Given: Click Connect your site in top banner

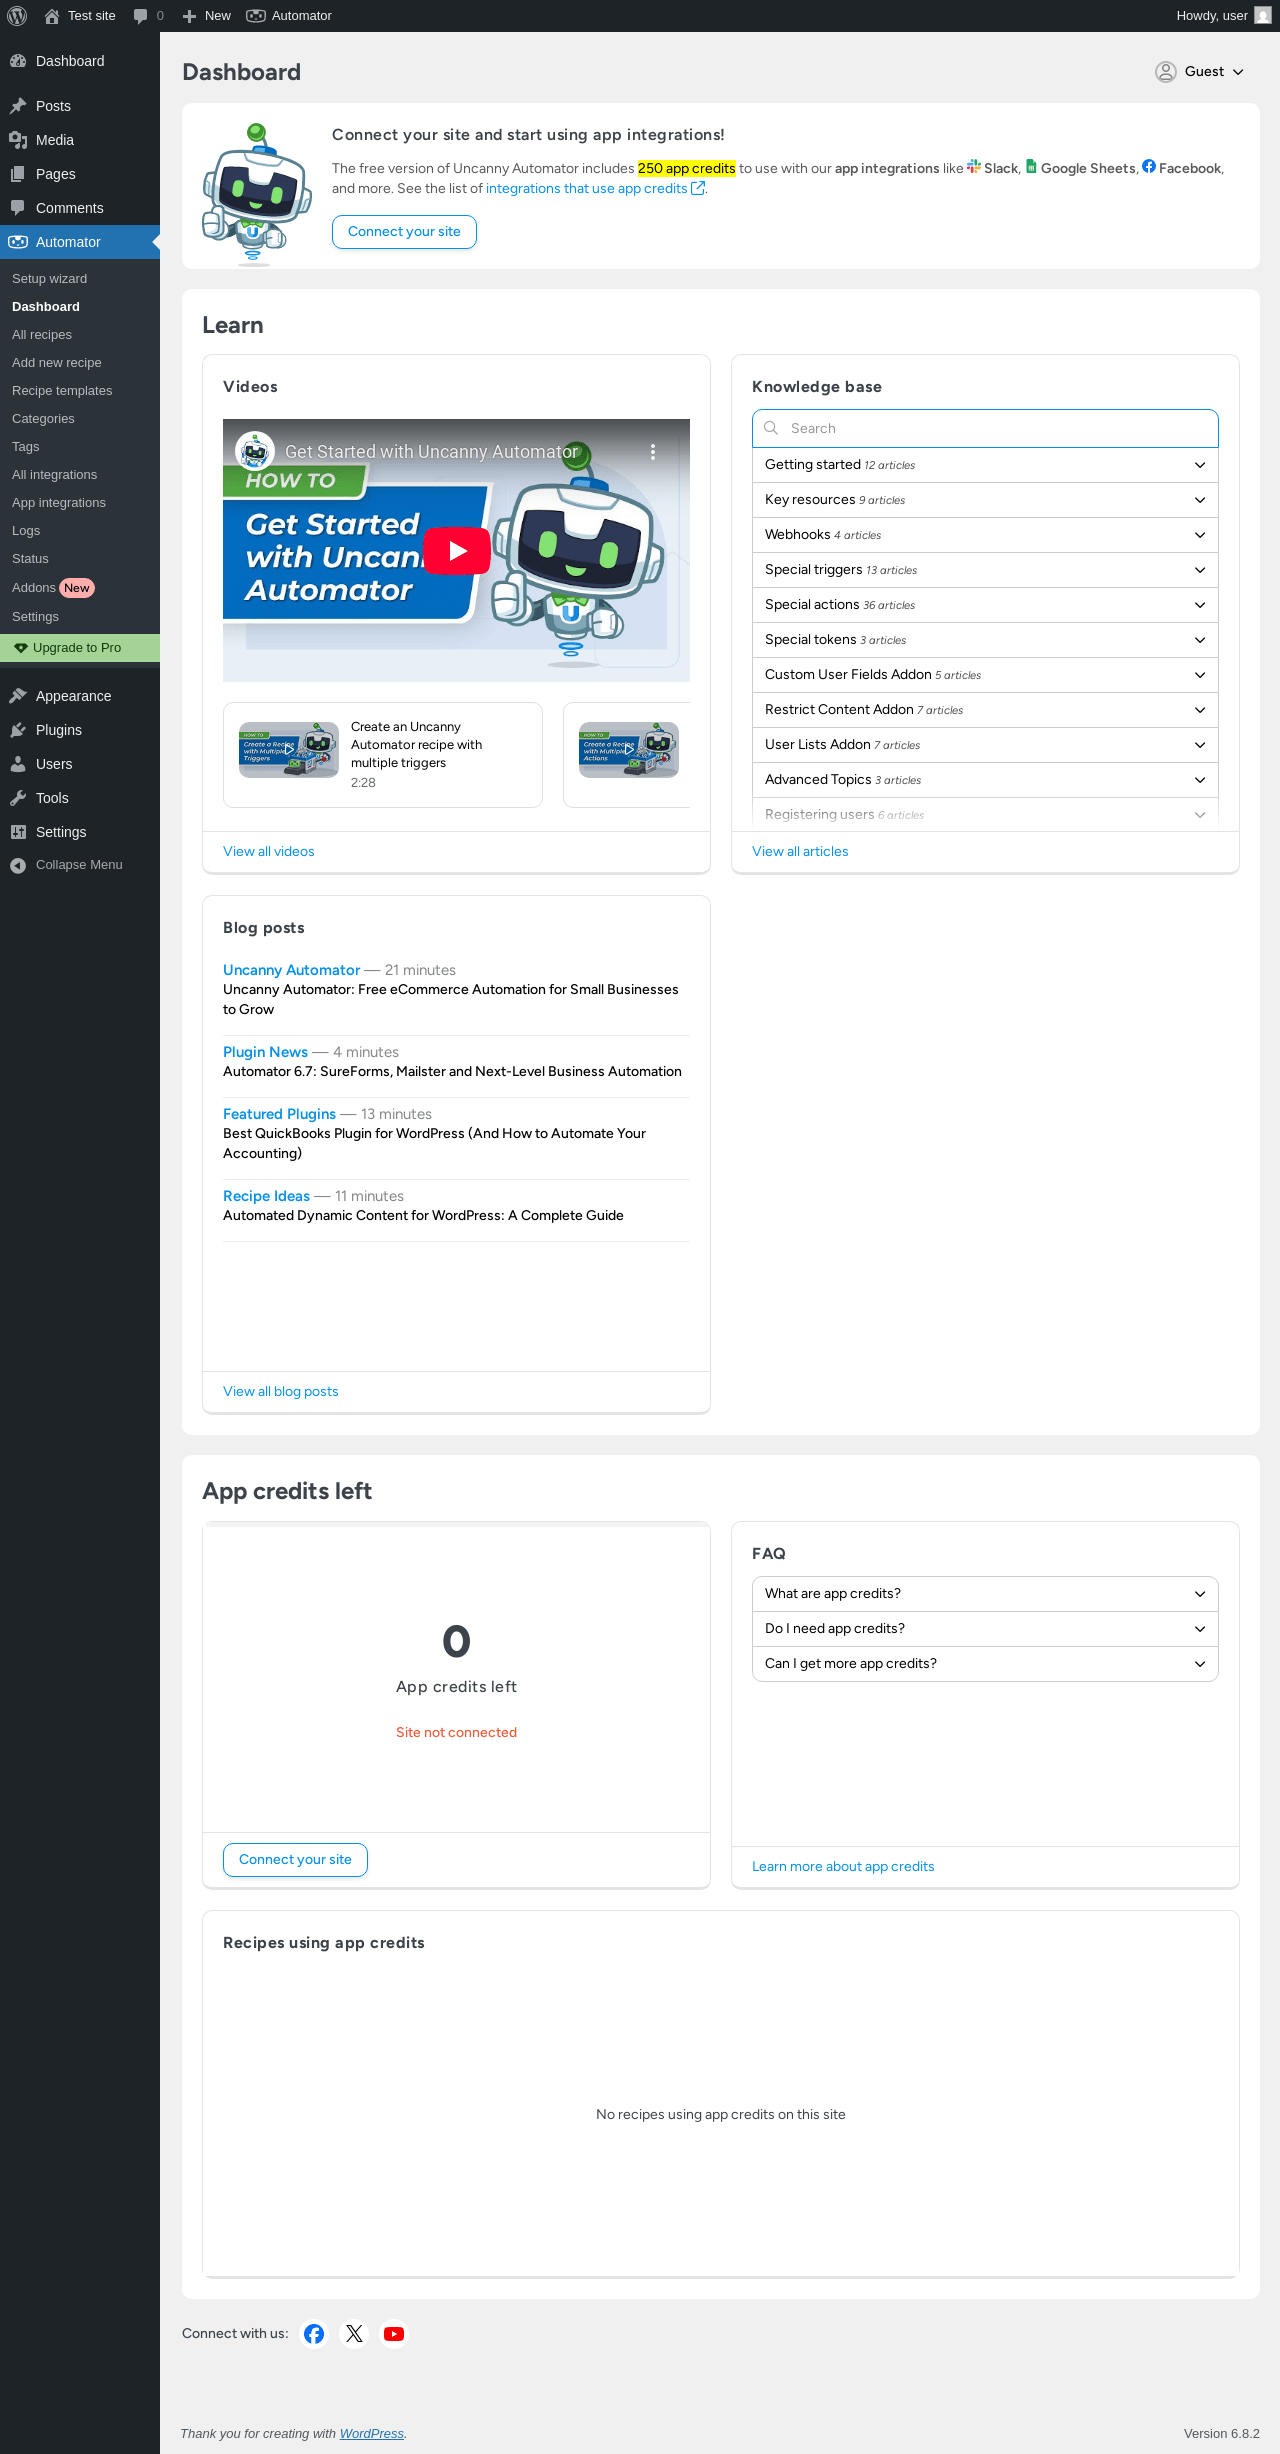Looking at the screenshot, I should [404, 232].
